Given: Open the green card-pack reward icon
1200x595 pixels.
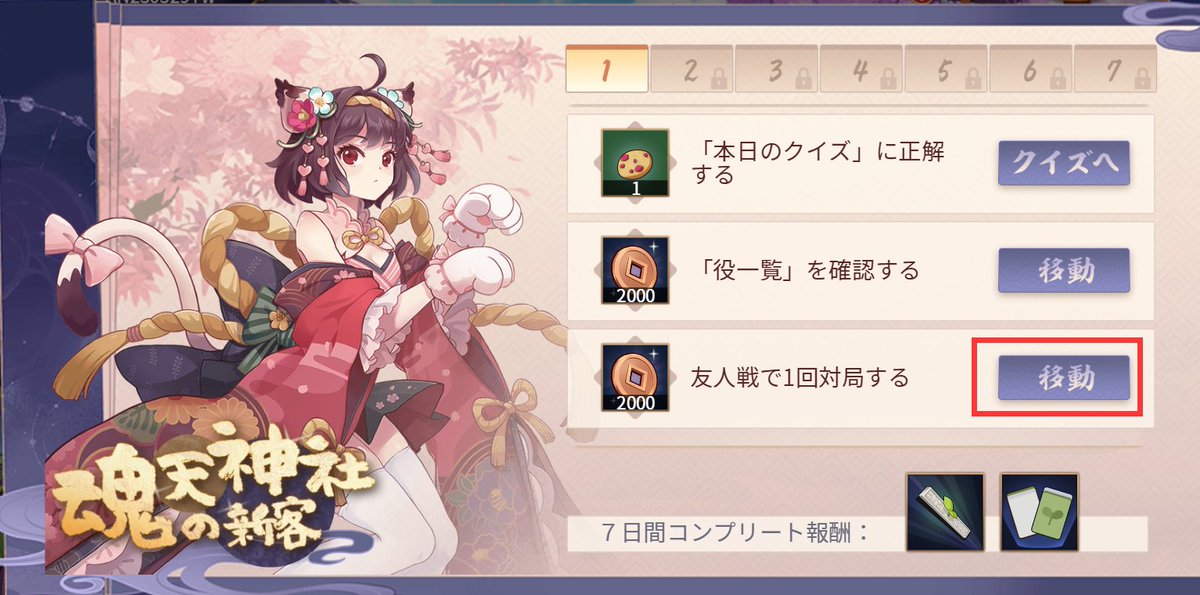Looking at the screenshot, I should (1039, 512).
